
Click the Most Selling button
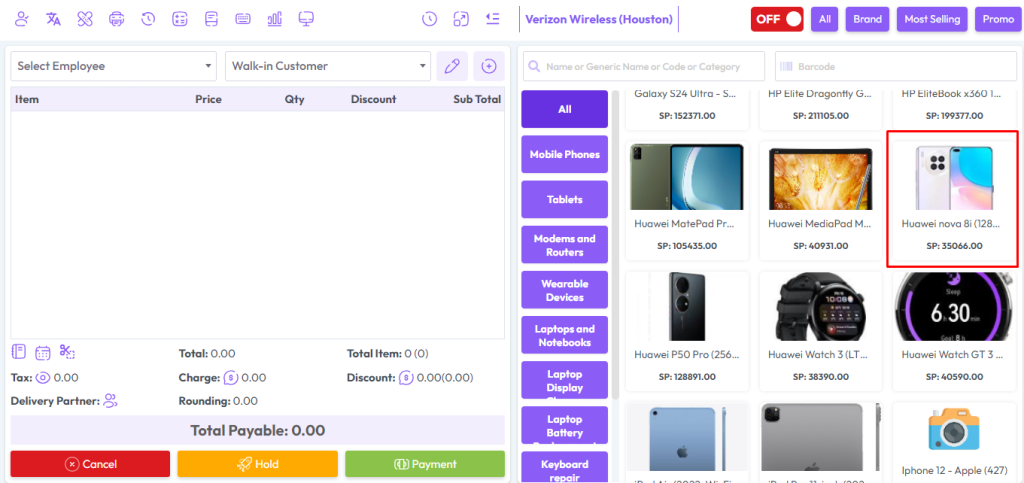click(932, 19)
